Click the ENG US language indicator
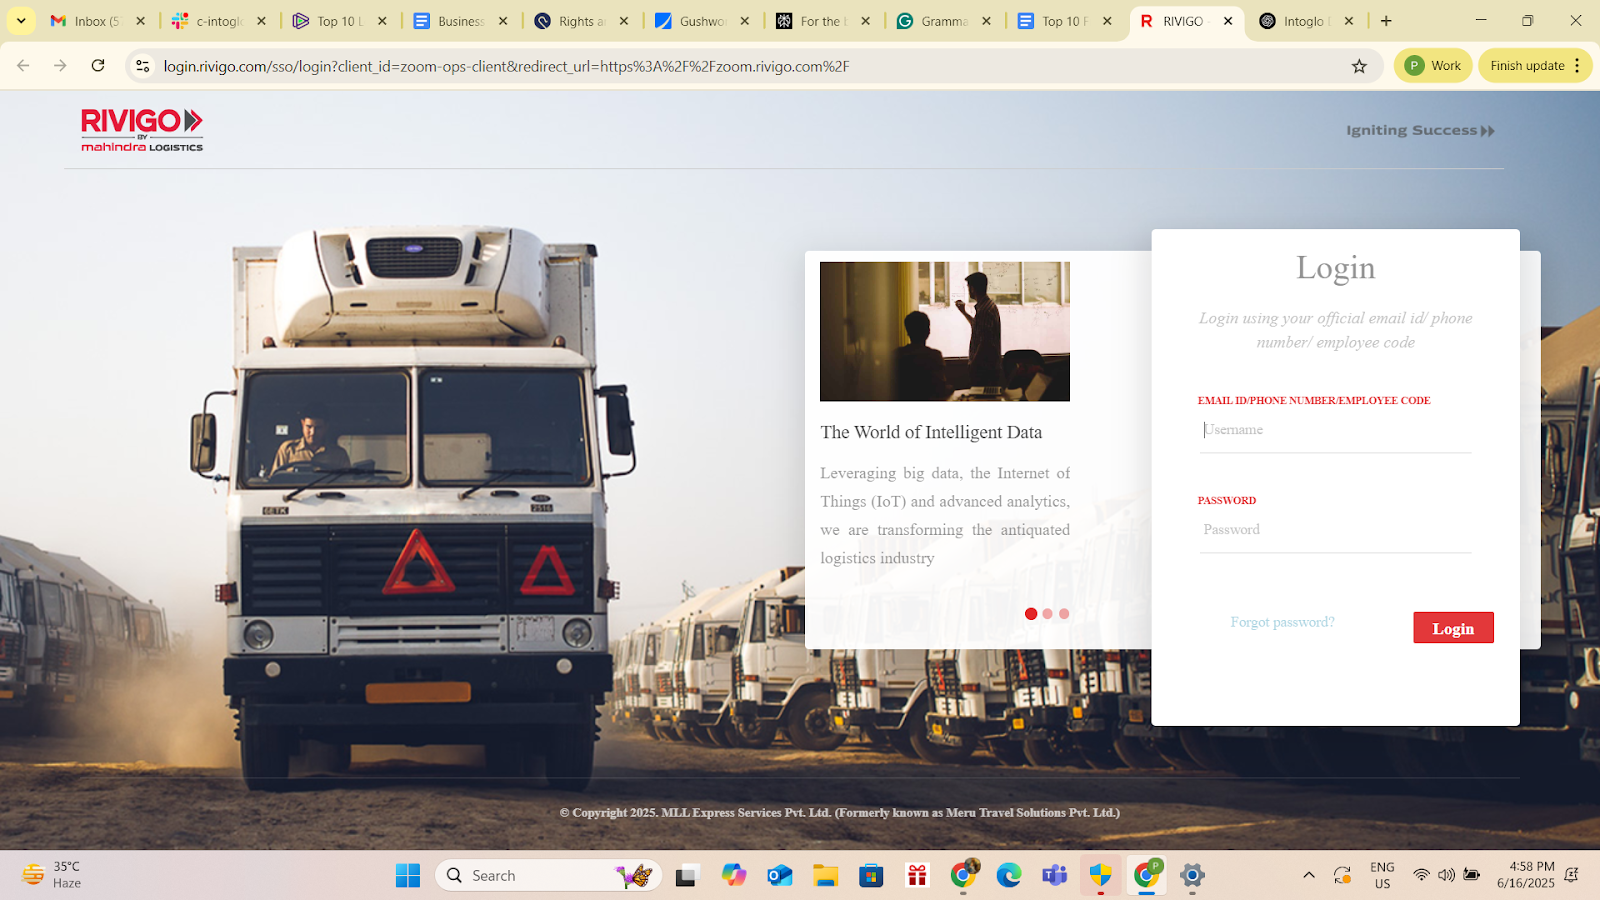 click(x=1382, y=875)
